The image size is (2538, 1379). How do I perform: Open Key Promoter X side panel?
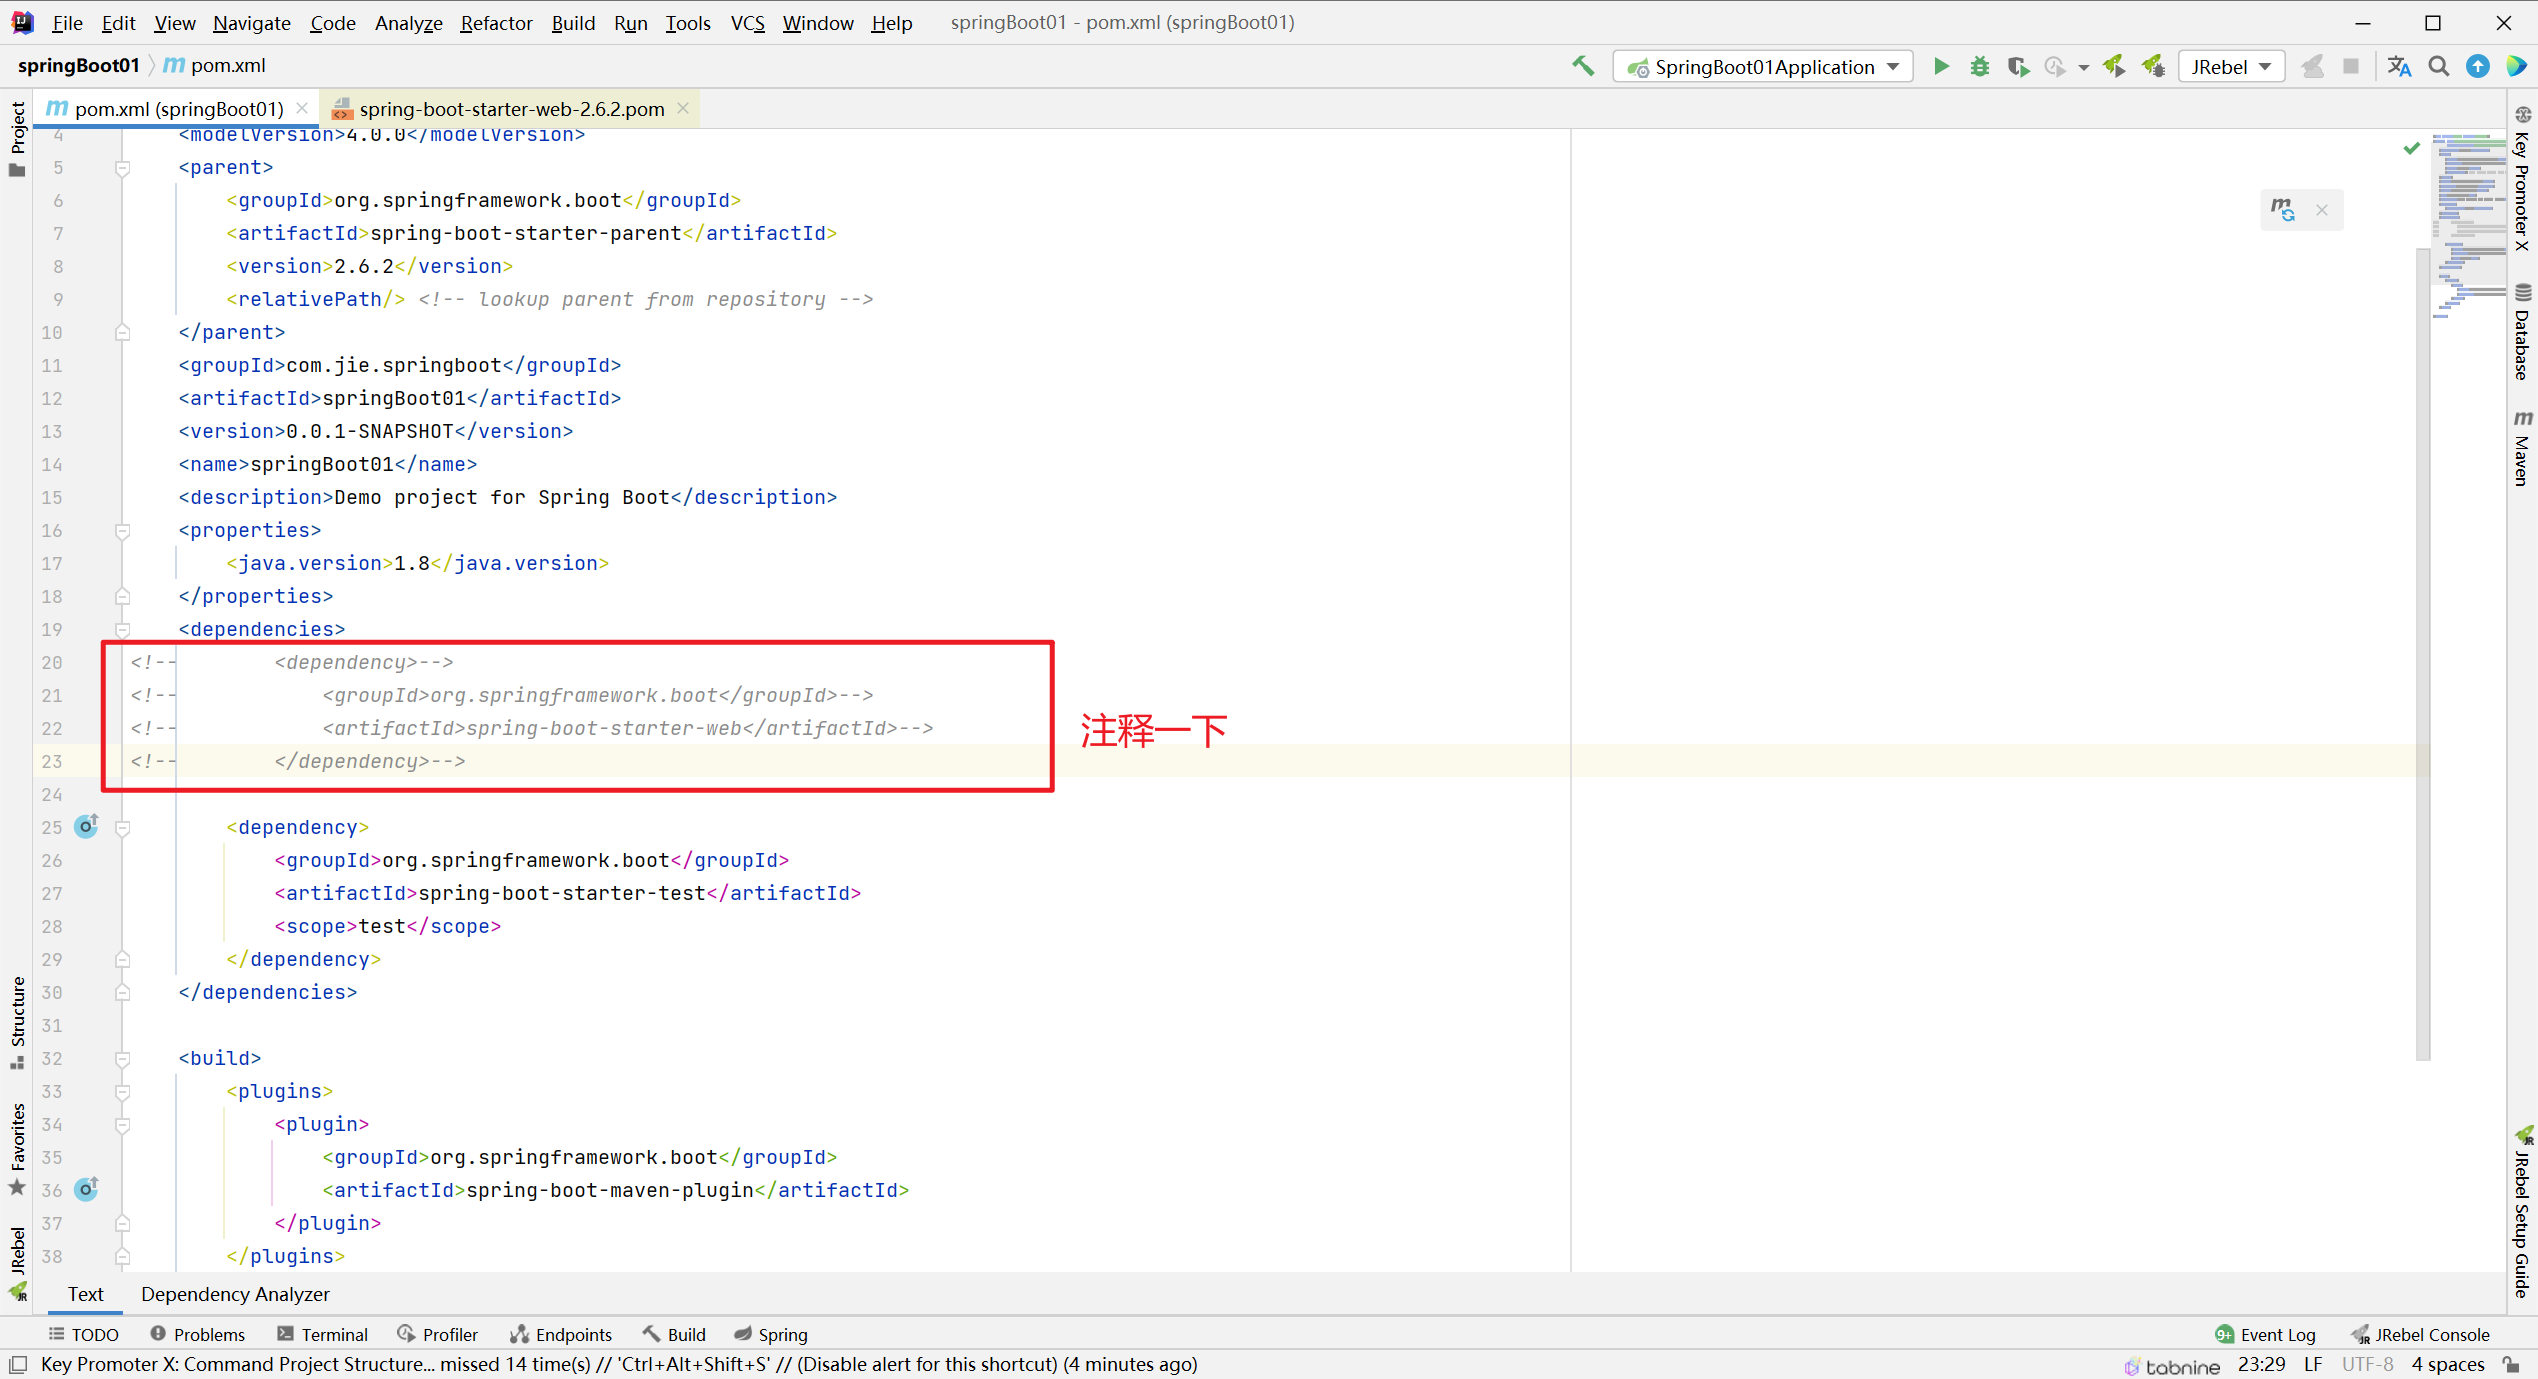(x=2522, y=180)
